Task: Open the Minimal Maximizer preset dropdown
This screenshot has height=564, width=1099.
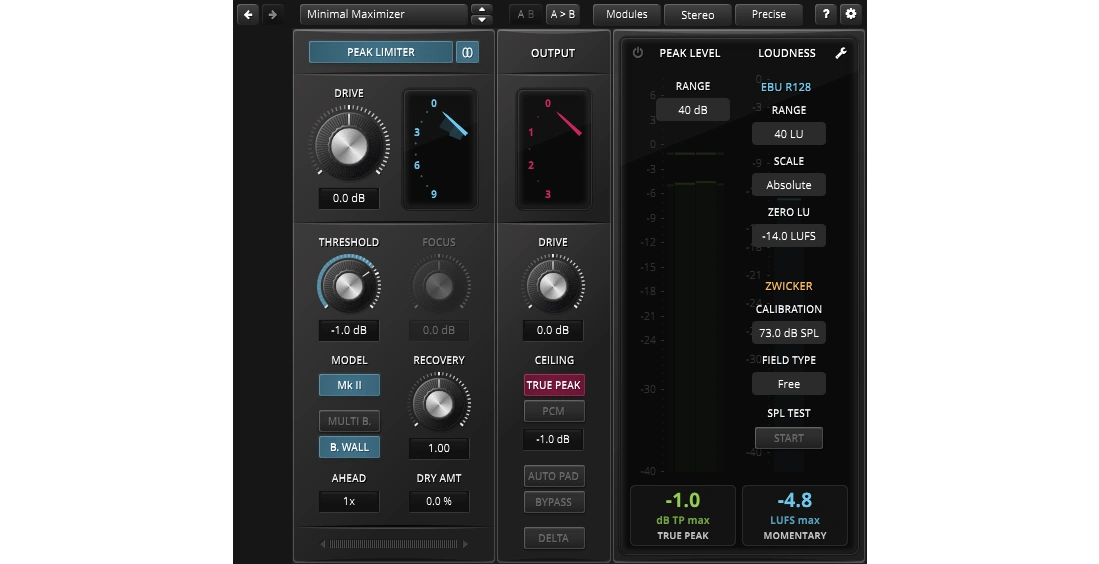Action: (383, 14)
